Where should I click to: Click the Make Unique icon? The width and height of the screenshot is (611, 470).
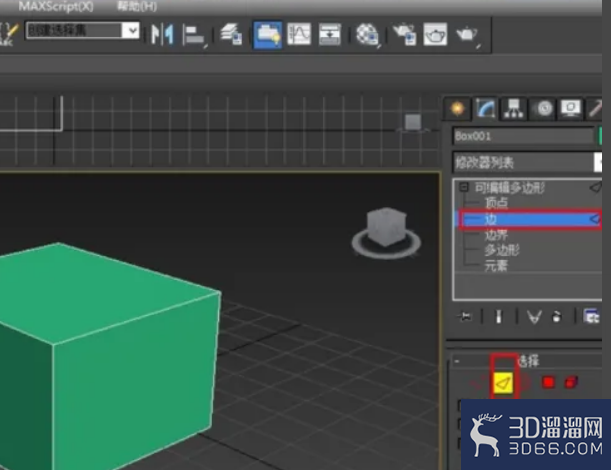coord(534,316)
